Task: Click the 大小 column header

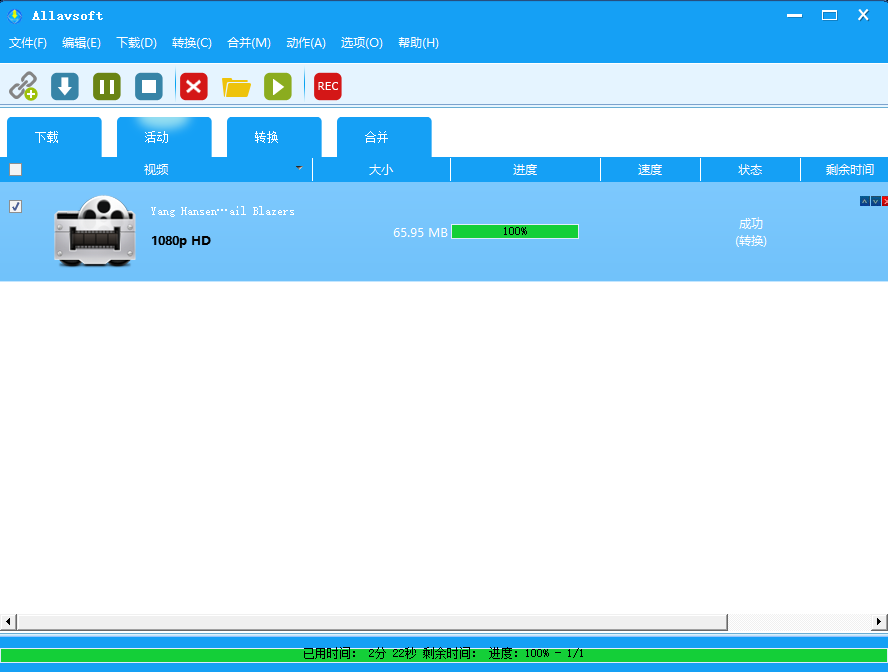Action: [381, 170]
